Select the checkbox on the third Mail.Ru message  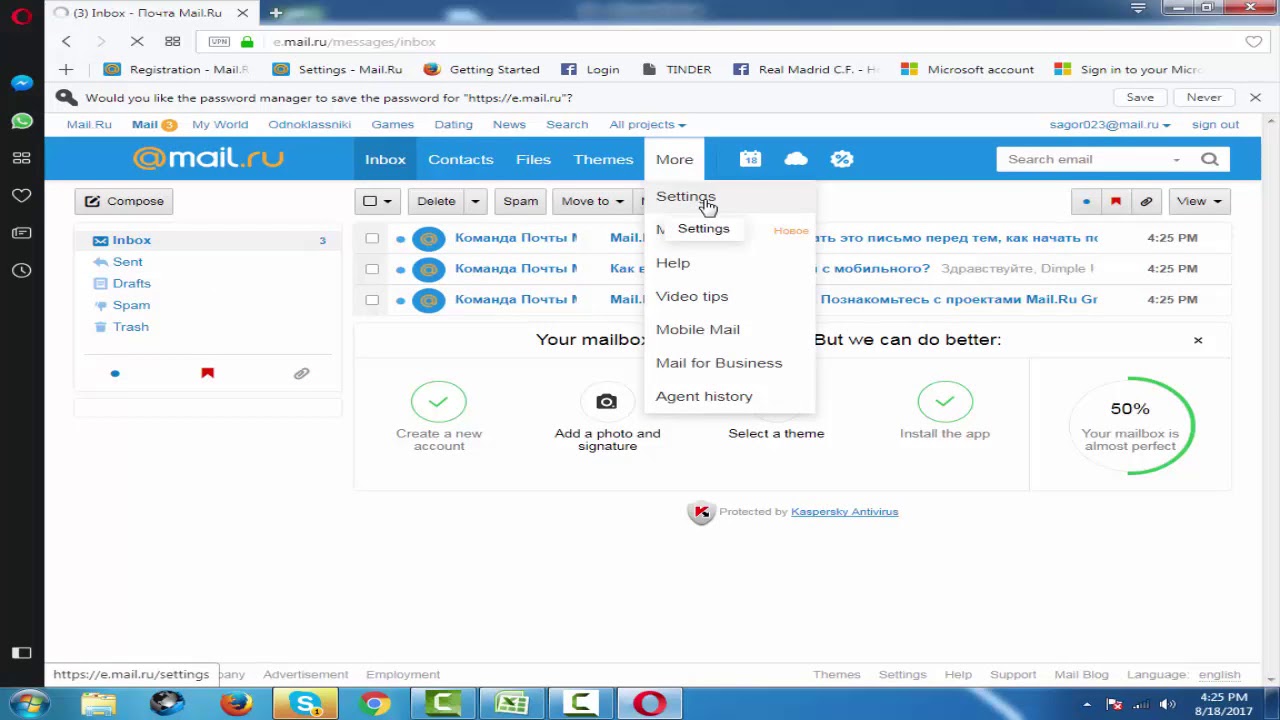coord(371,300)
